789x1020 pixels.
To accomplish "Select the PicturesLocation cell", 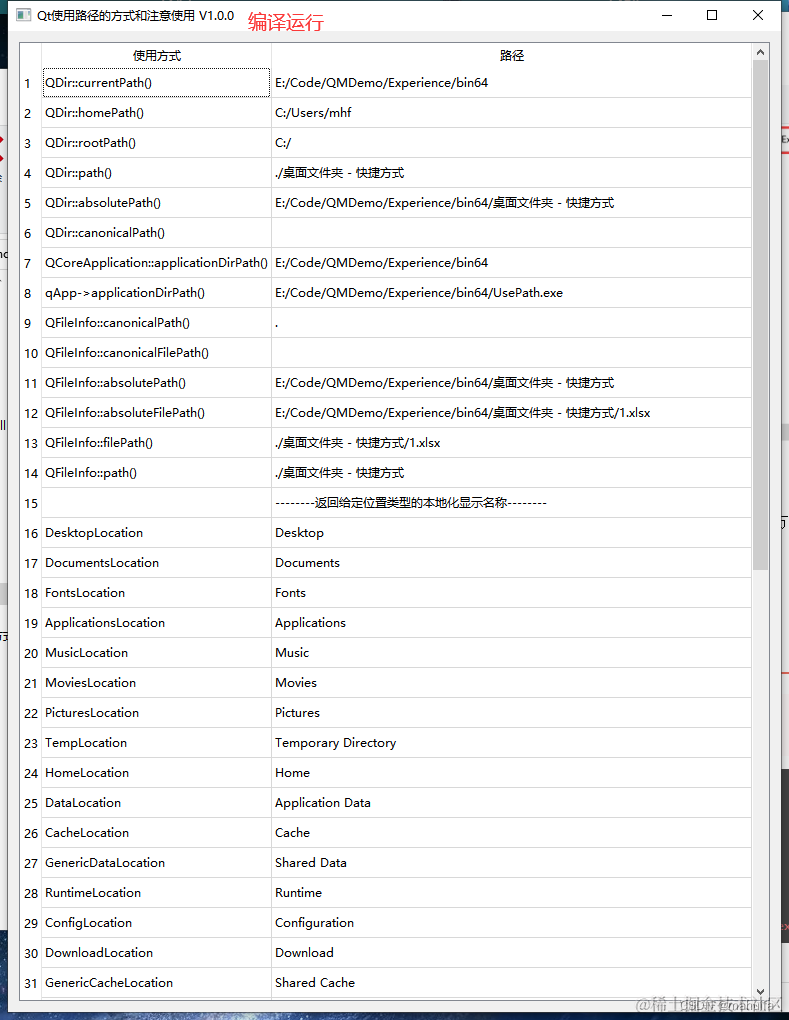I will coord(157,712).
